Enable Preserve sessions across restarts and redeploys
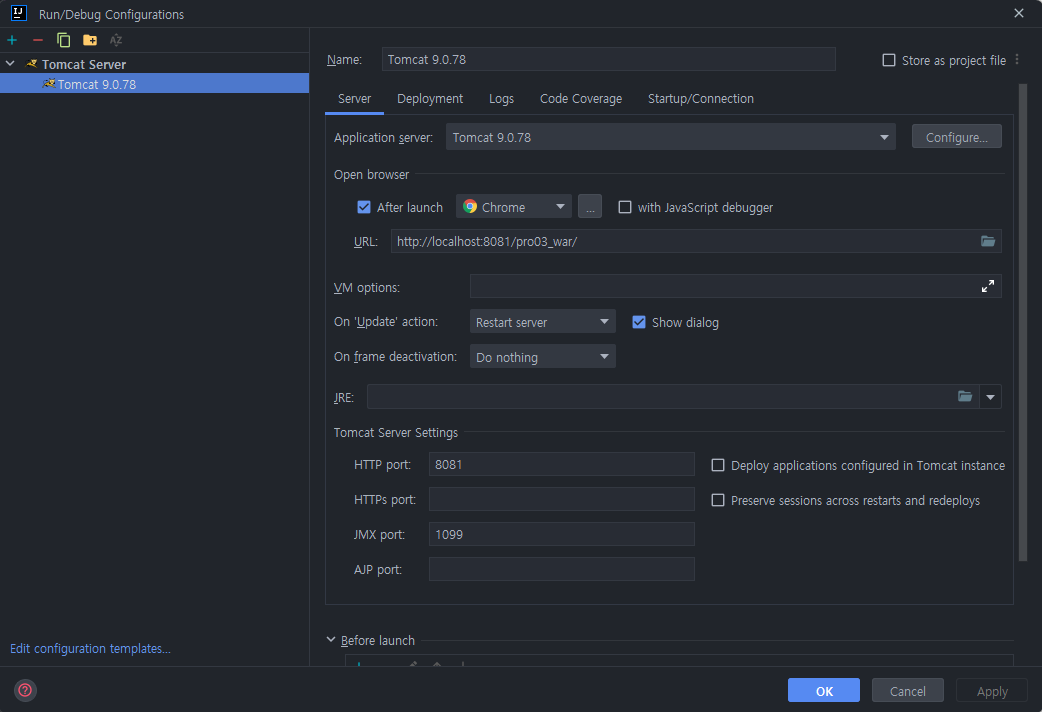Image resolution: width=1042 pixels, height=712 pixels. click(718, 500)
